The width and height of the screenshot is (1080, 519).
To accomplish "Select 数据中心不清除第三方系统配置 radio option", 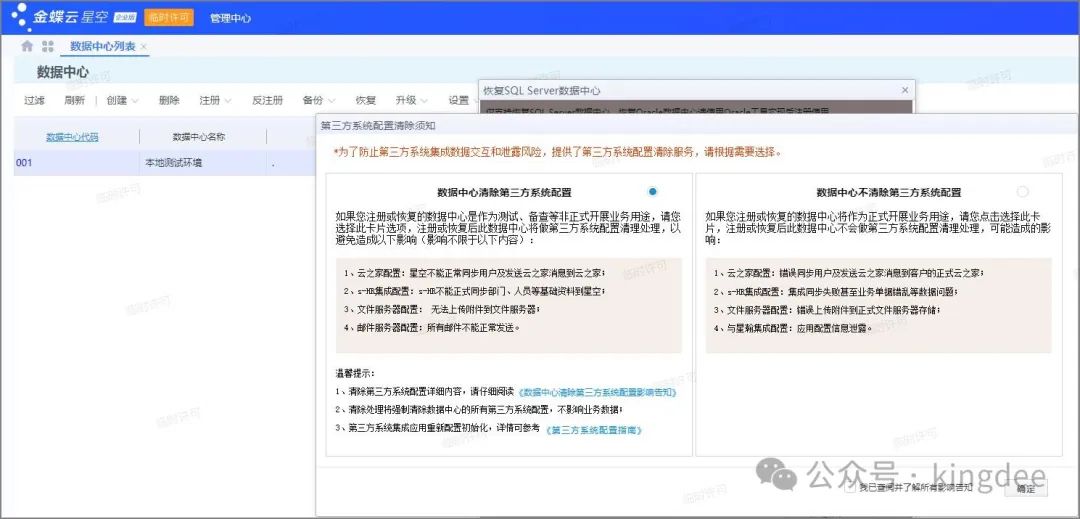I will 1022,191.
